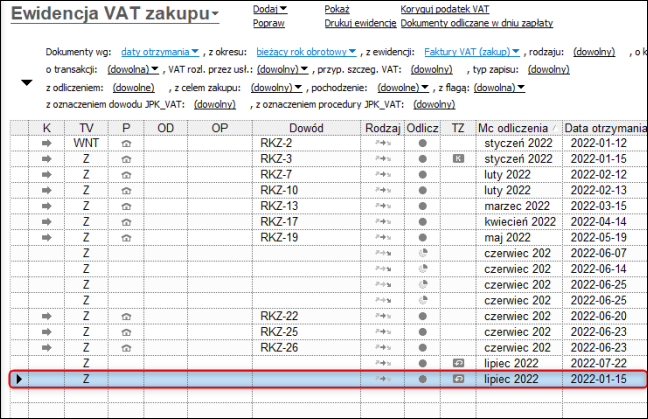
Task: Sort by the Mc odliczenia column header
Action: 519,128
